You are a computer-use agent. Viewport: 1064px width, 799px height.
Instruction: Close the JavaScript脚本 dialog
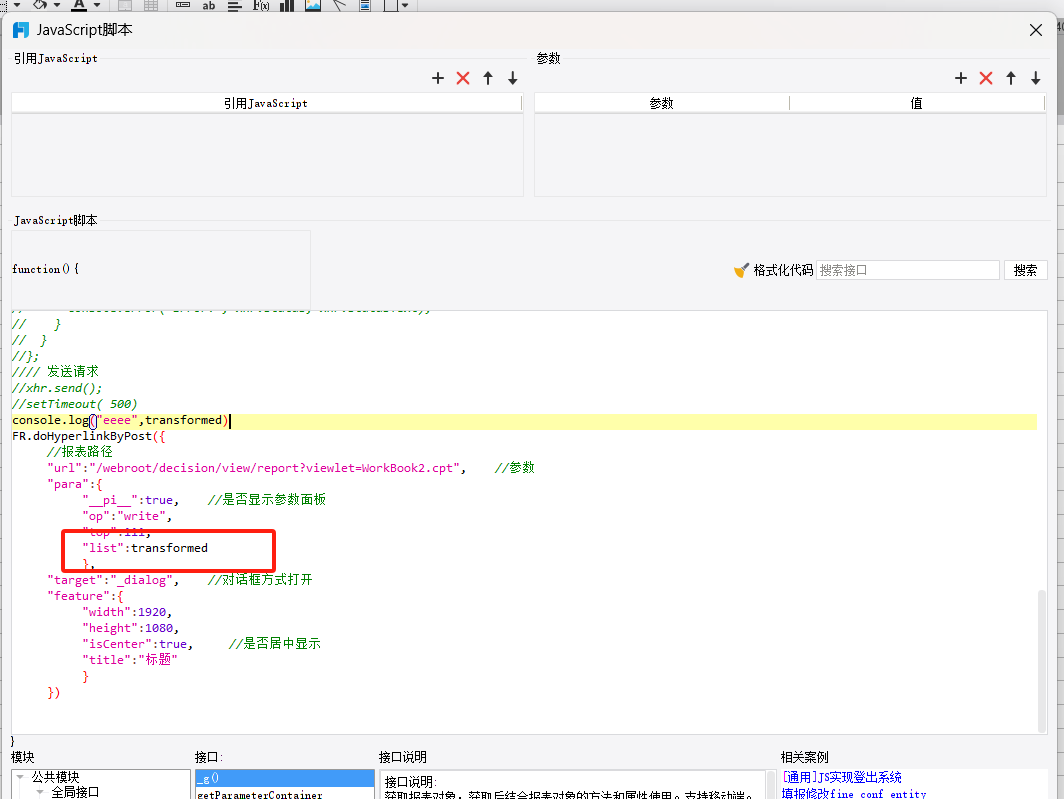click(1036, 31)
